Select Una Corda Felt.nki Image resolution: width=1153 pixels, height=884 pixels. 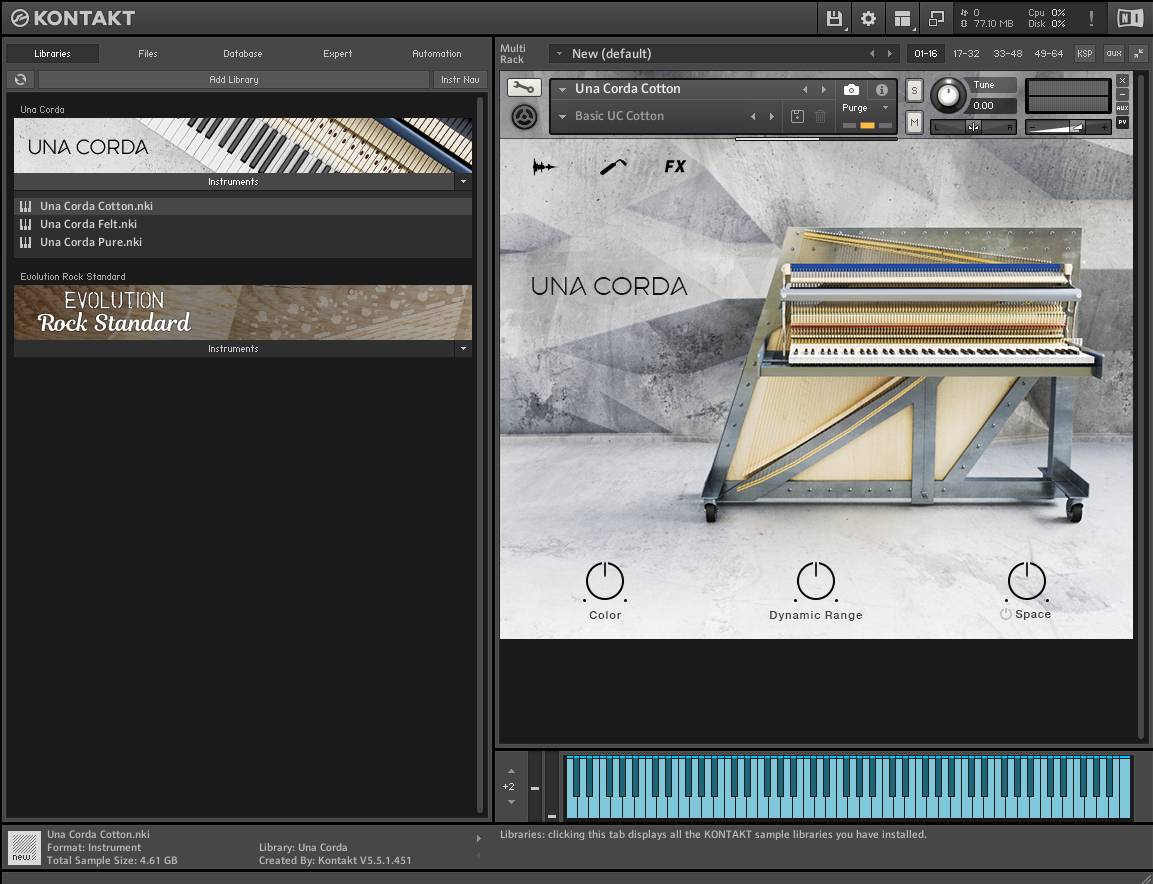[243, 224]
